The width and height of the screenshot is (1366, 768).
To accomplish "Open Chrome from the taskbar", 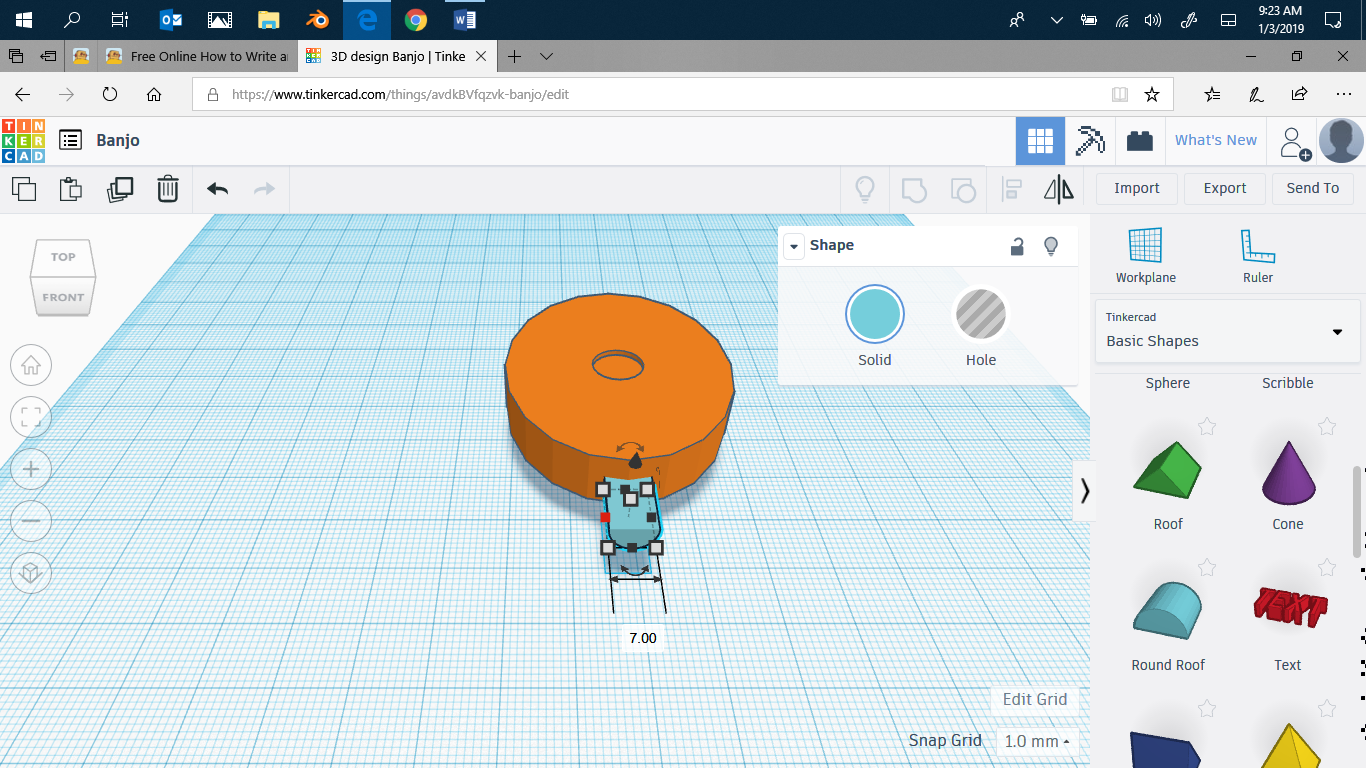I will click(416, 19).
